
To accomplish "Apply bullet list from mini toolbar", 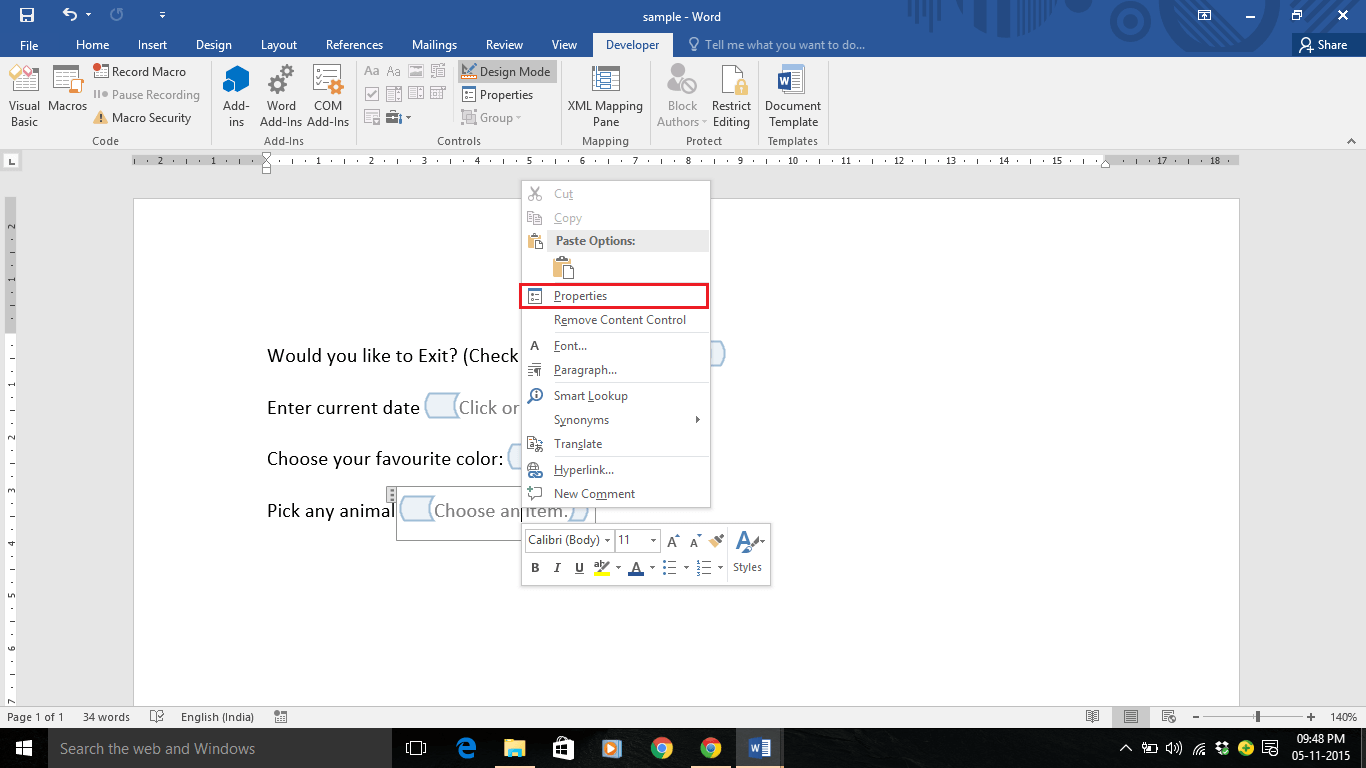I will [670, 567].
